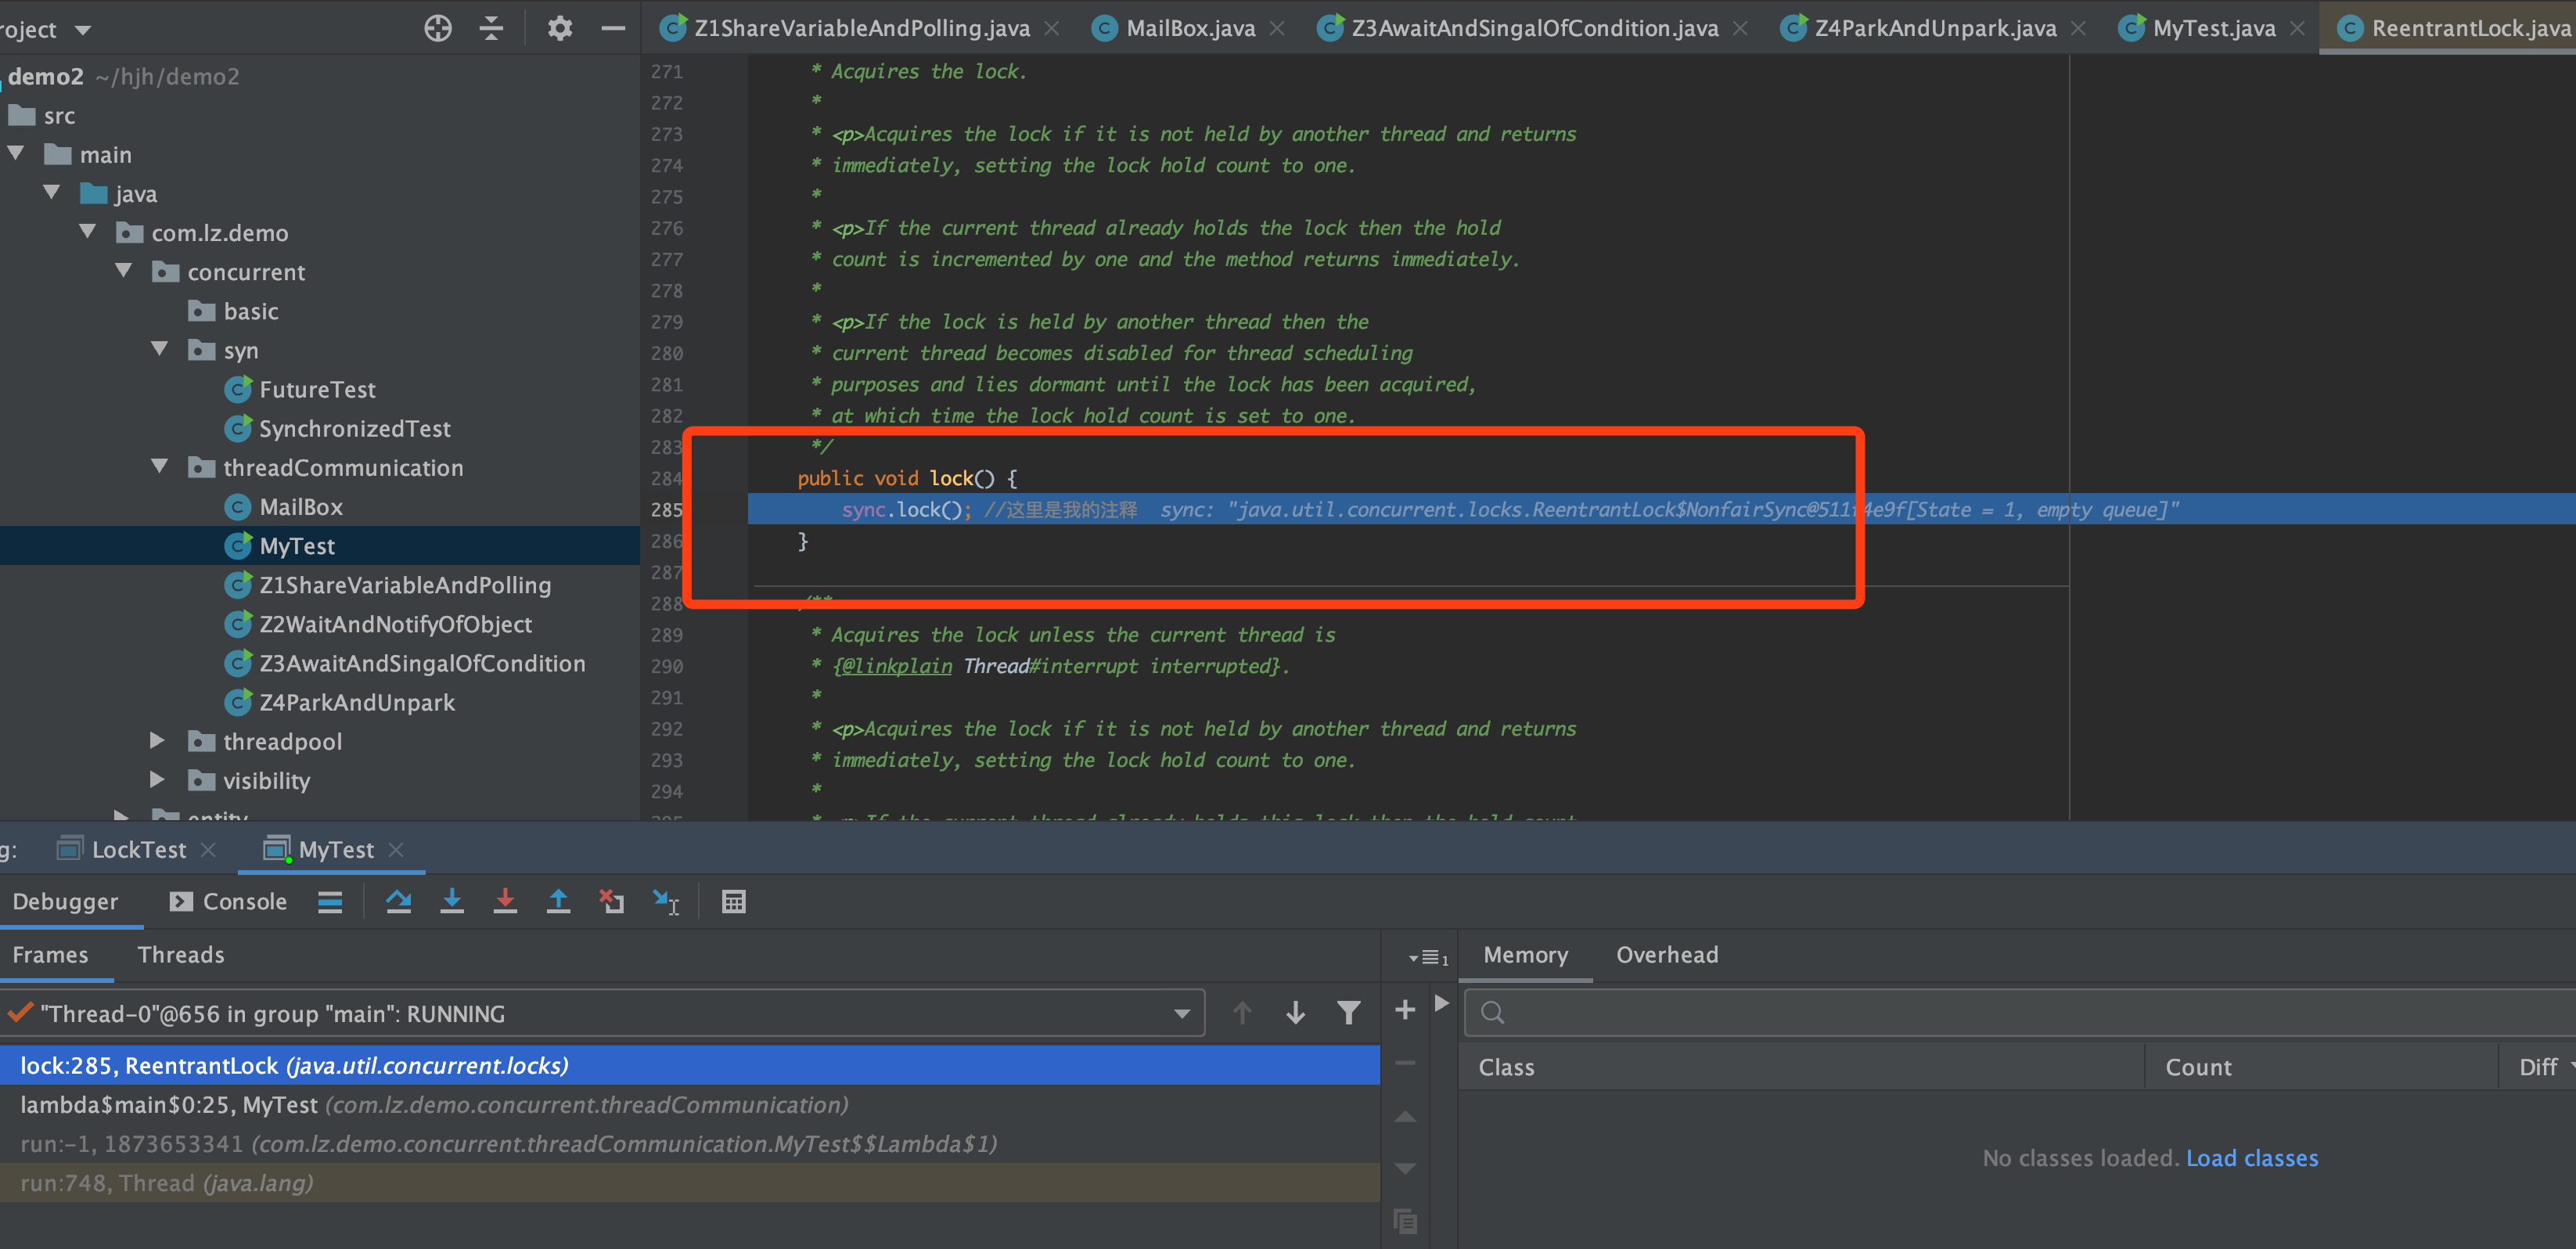Click the Force Step Into icon

[505, 902]
